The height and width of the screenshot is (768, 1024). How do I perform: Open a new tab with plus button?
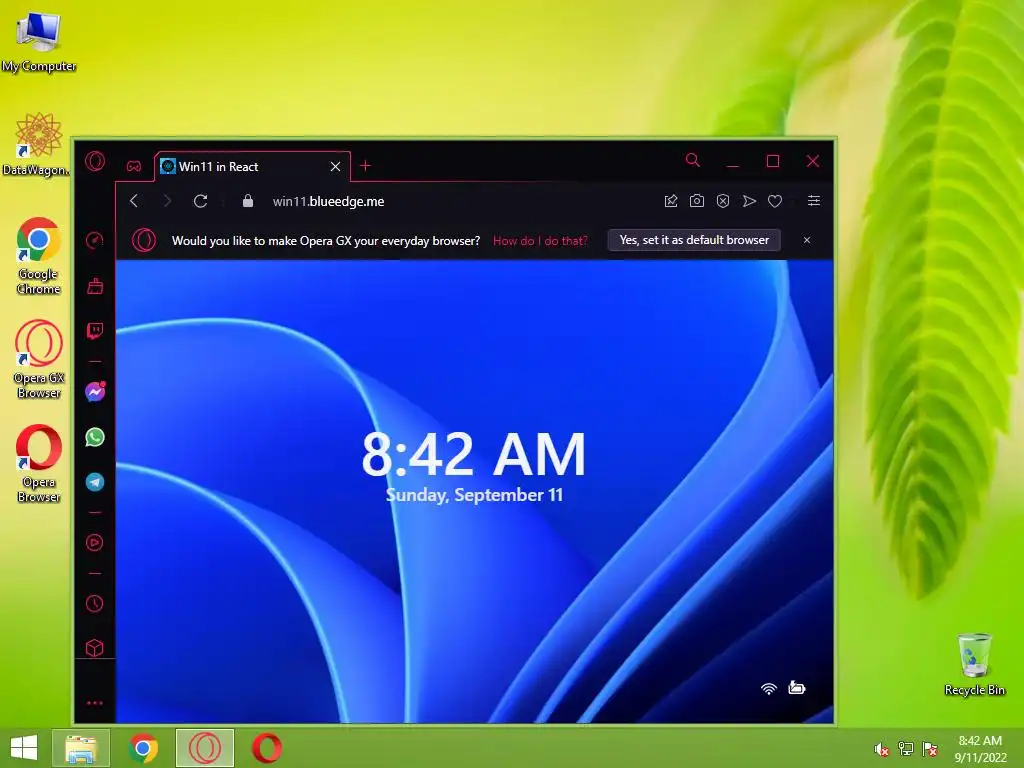tap(366, 166)
